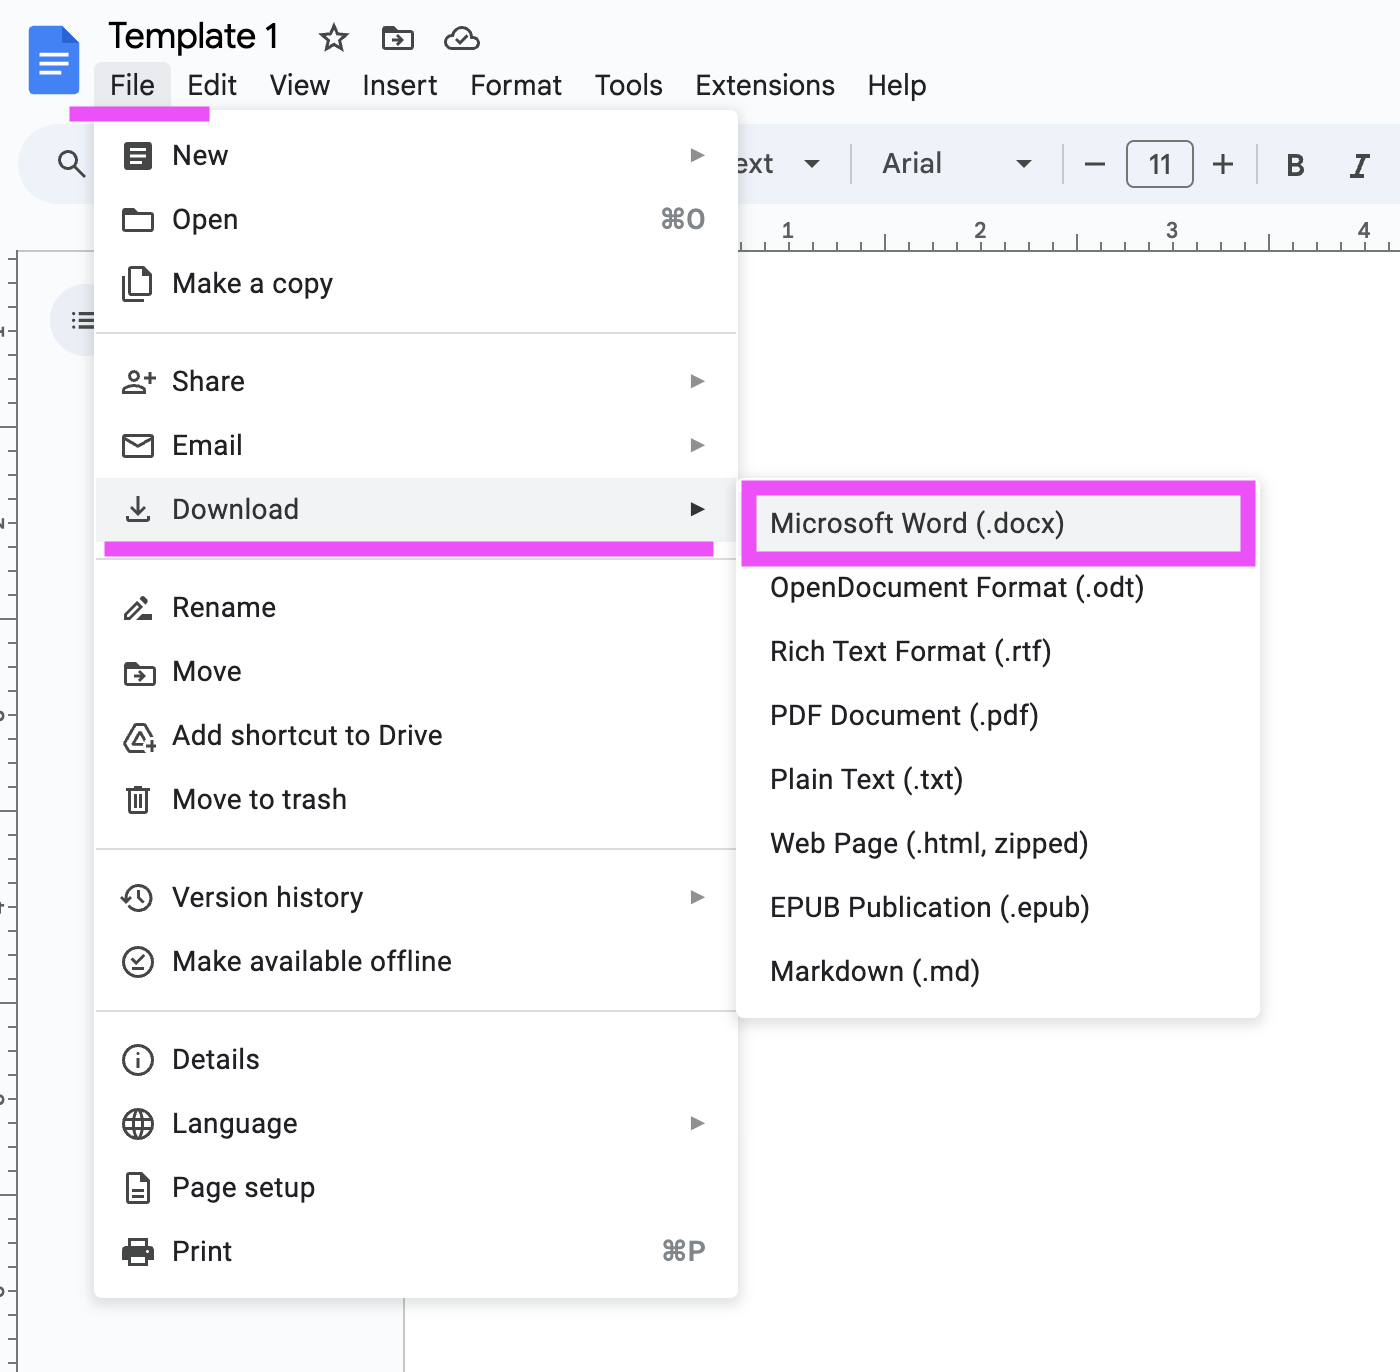Open the Help menu
Image resolution: width=1400 pixels, height=1372 pixels.
tap(895, 85)
